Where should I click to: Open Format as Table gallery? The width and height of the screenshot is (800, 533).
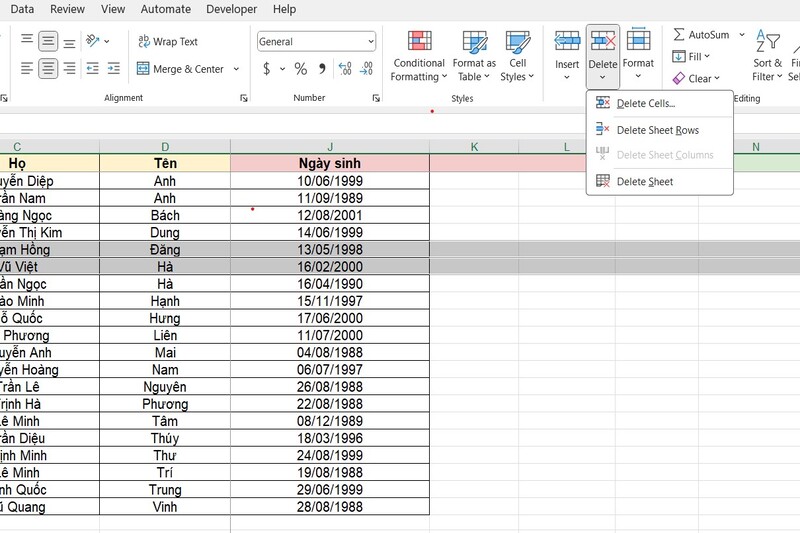click(474, 56)
